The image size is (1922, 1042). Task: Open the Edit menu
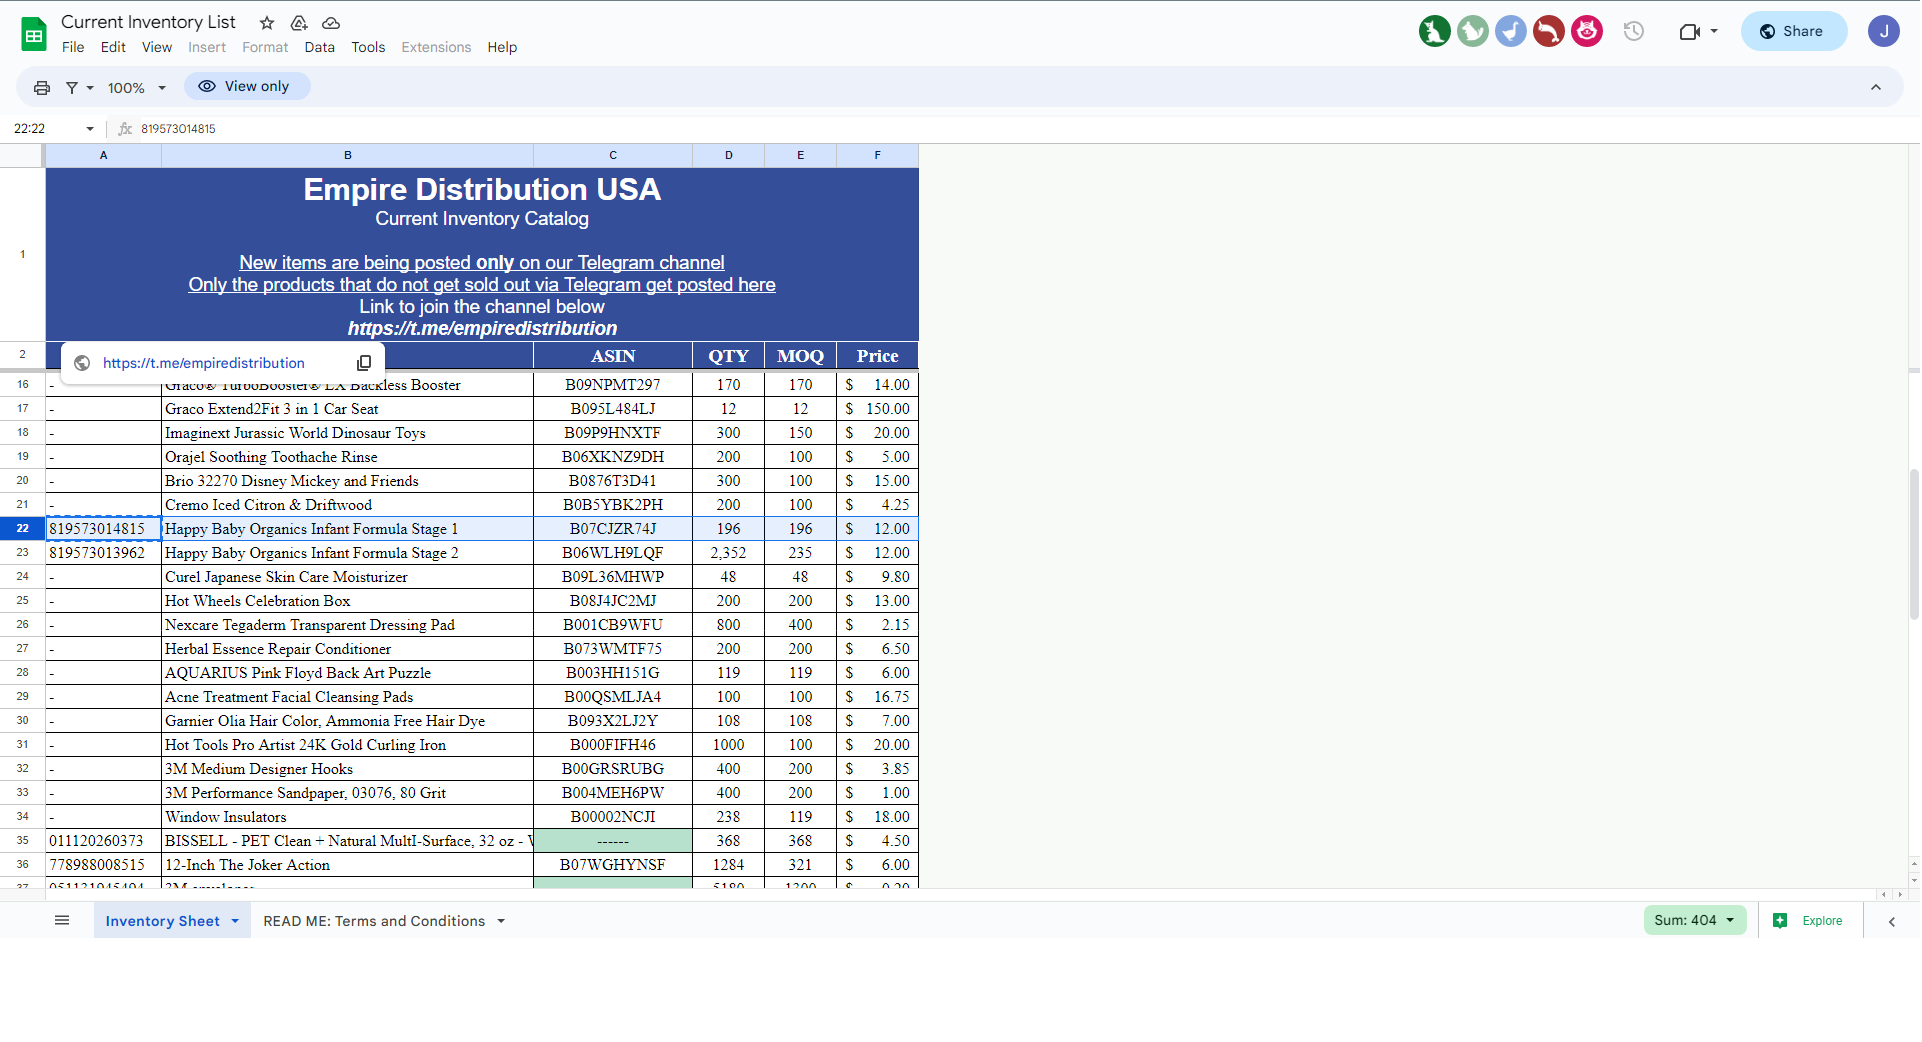pyautogui.click(x=113, y=47)
